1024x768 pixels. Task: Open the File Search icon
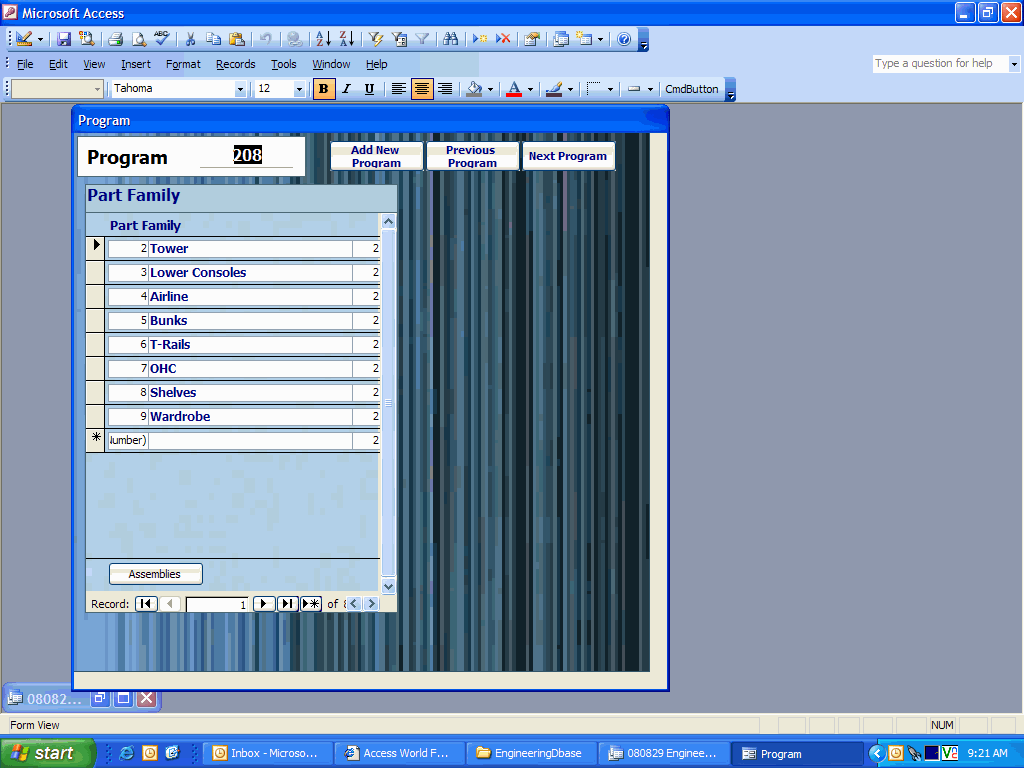click(86, 39)
